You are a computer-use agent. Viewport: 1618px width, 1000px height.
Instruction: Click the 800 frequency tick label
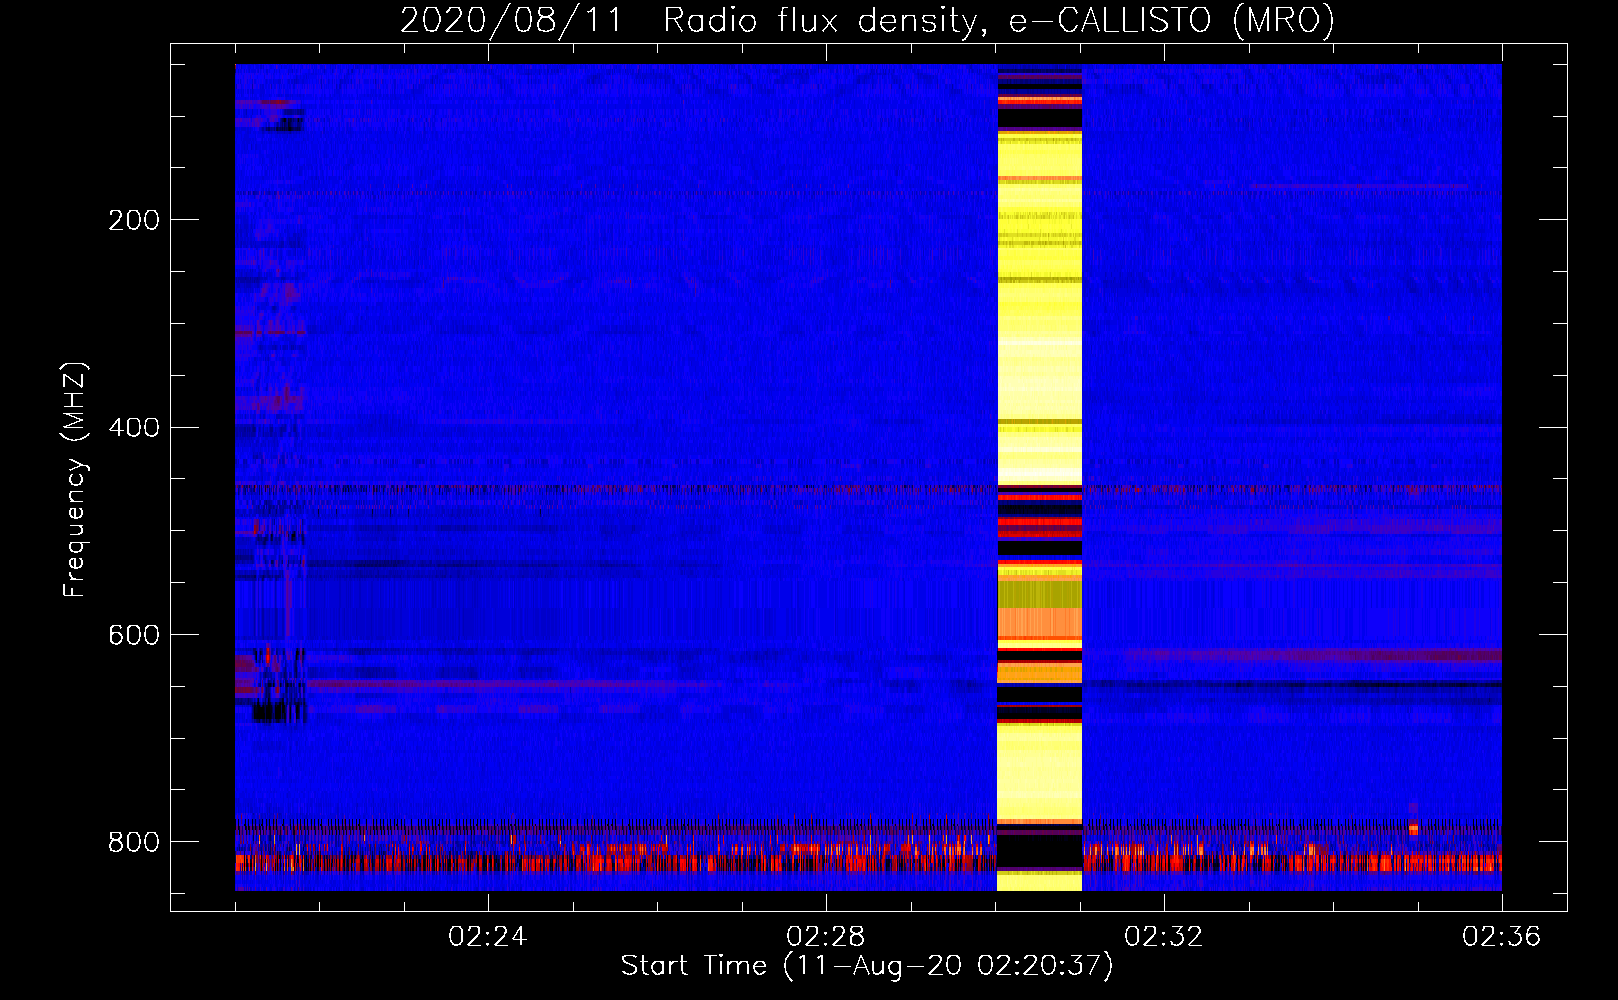coord(134,842)
